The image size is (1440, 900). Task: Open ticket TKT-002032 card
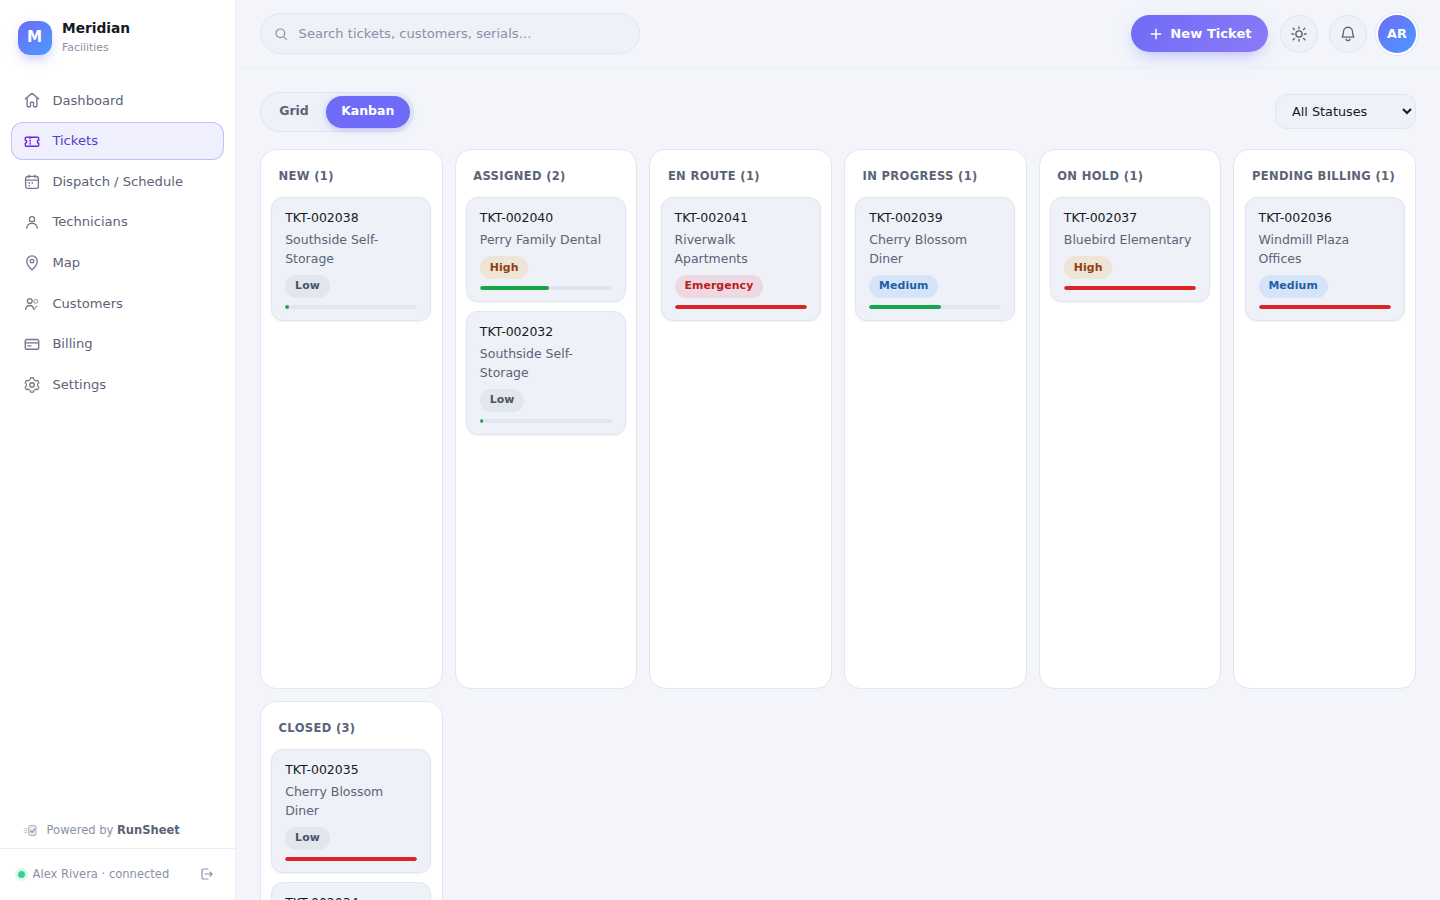pyautogui.click(x=546, y=373)
